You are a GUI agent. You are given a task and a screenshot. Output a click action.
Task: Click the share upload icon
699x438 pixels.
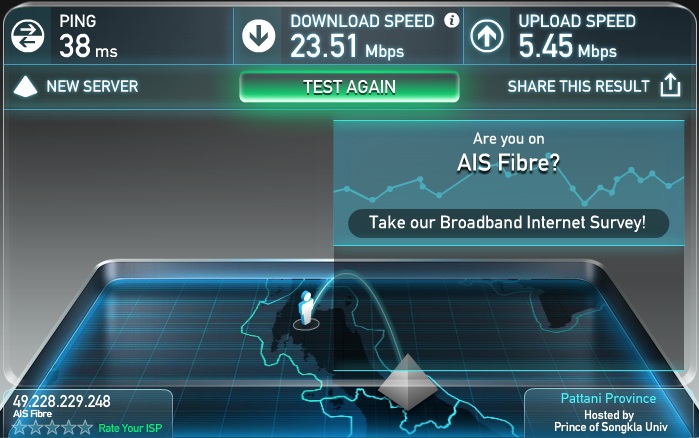pos(670,85)
